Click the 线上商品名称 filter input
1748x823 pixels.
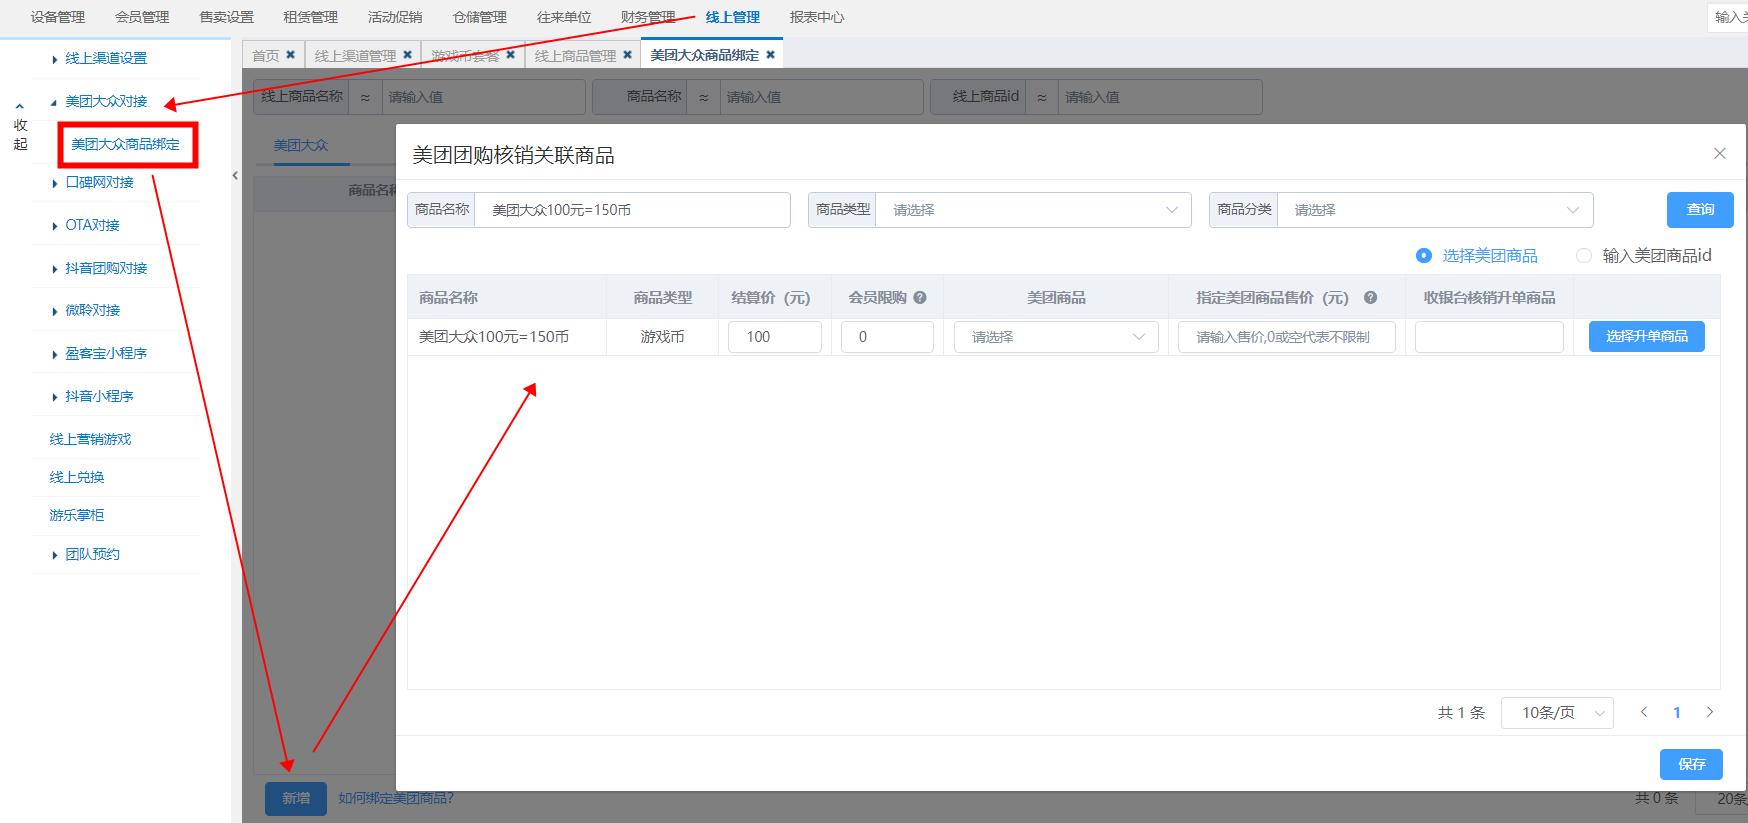[x=482, y=97]
